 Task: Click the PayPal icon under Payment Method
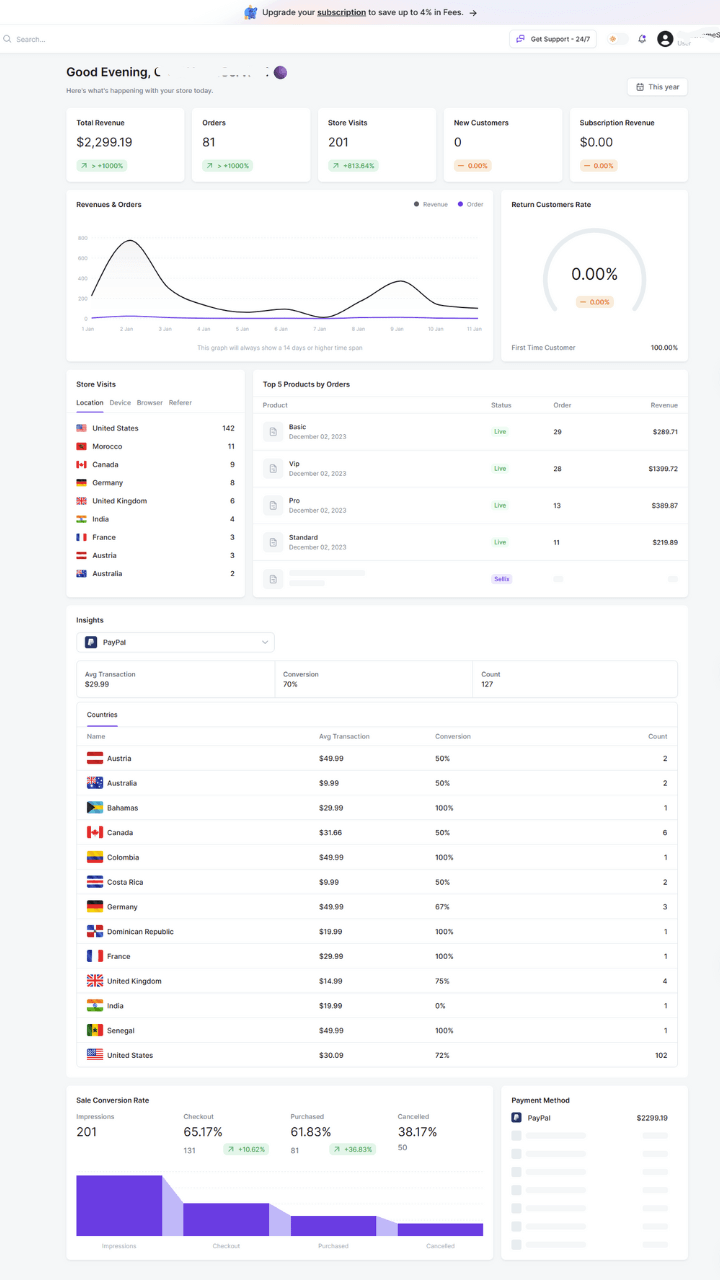516,1118
